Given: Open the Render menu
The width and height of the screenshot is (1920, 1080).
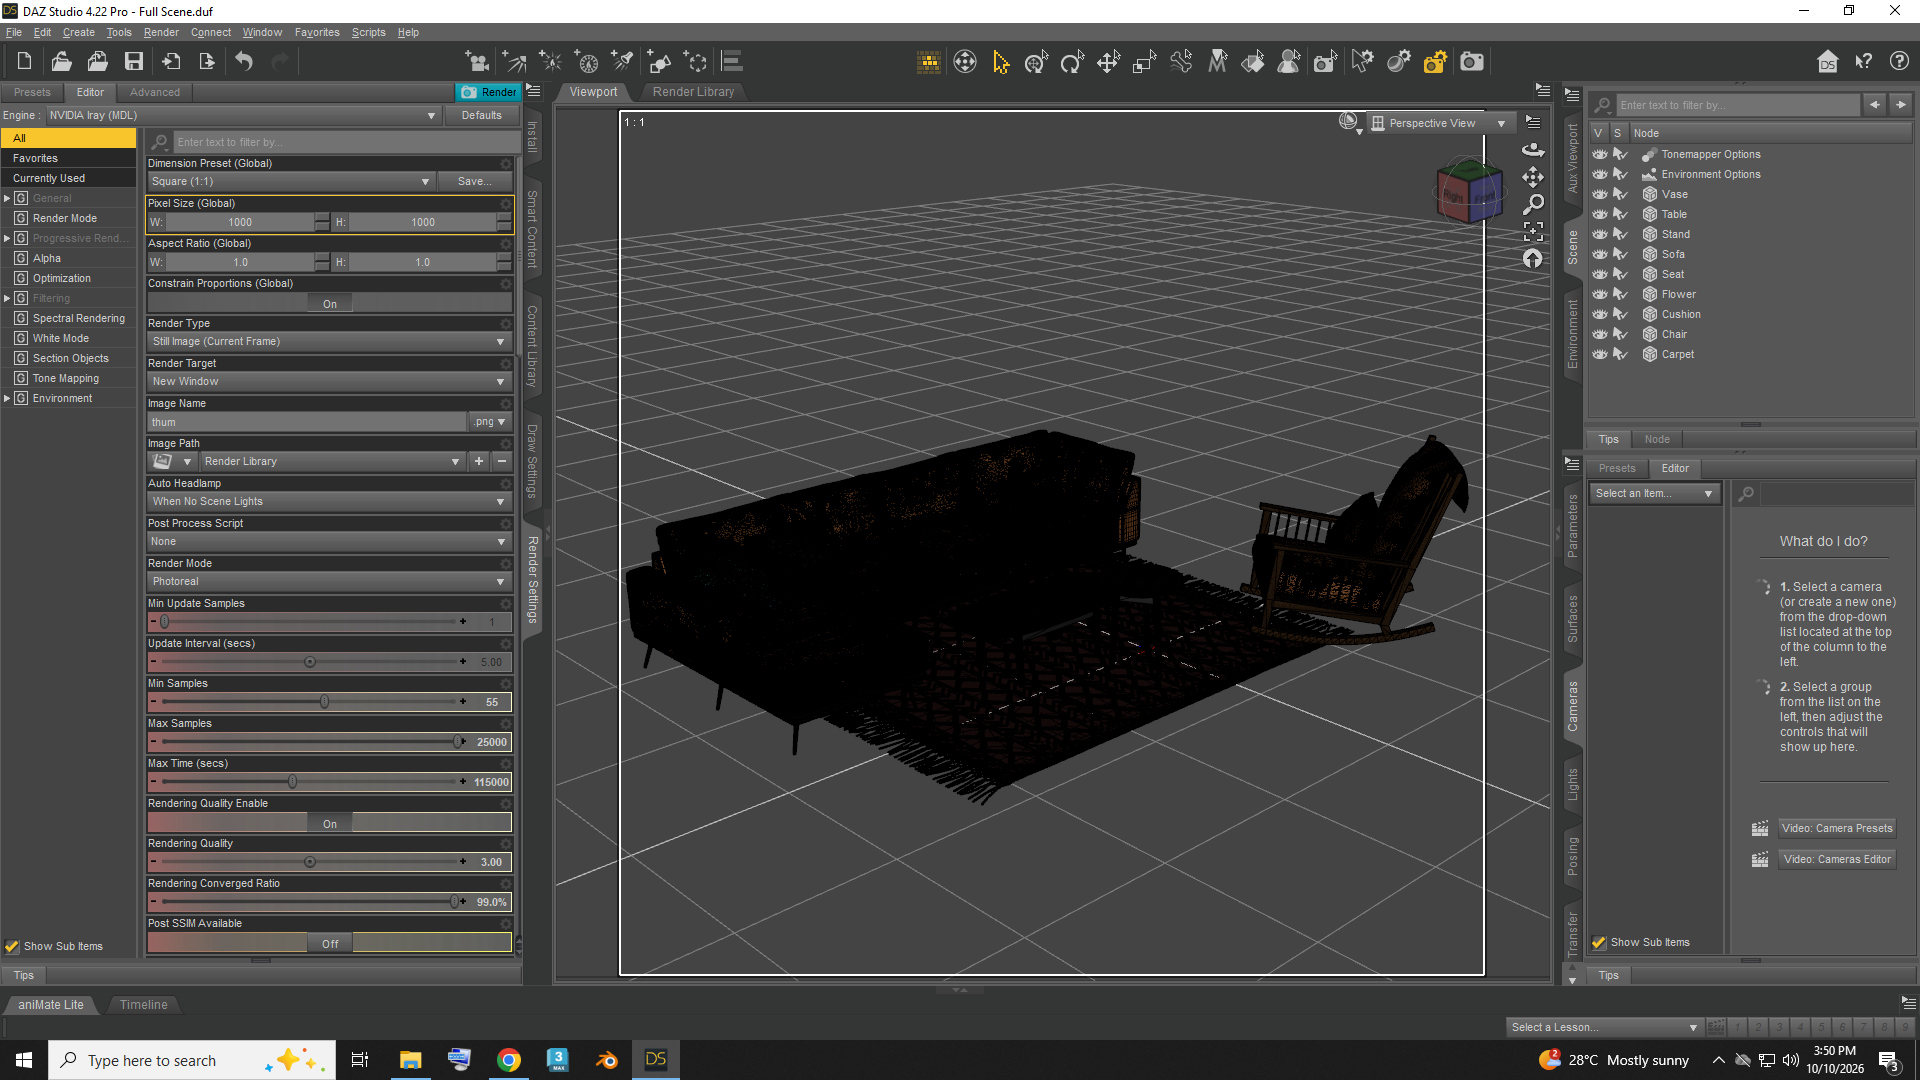Looking at the screenshot, I should pos(161,32).
